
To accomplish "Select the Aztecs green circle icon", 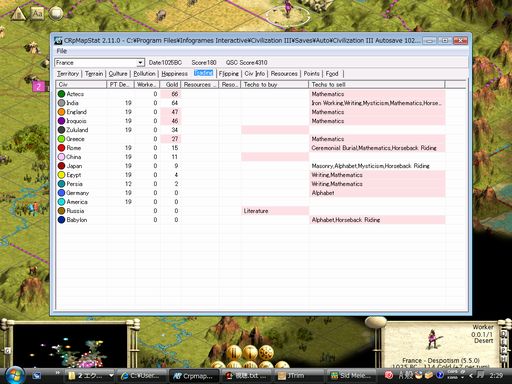I will pos(61,94).
